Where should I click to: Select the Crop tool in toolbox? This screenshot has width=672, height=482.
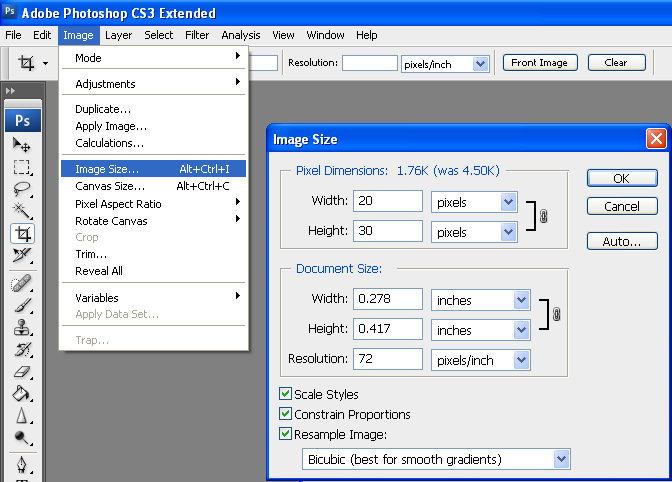[x=23, y=234]
